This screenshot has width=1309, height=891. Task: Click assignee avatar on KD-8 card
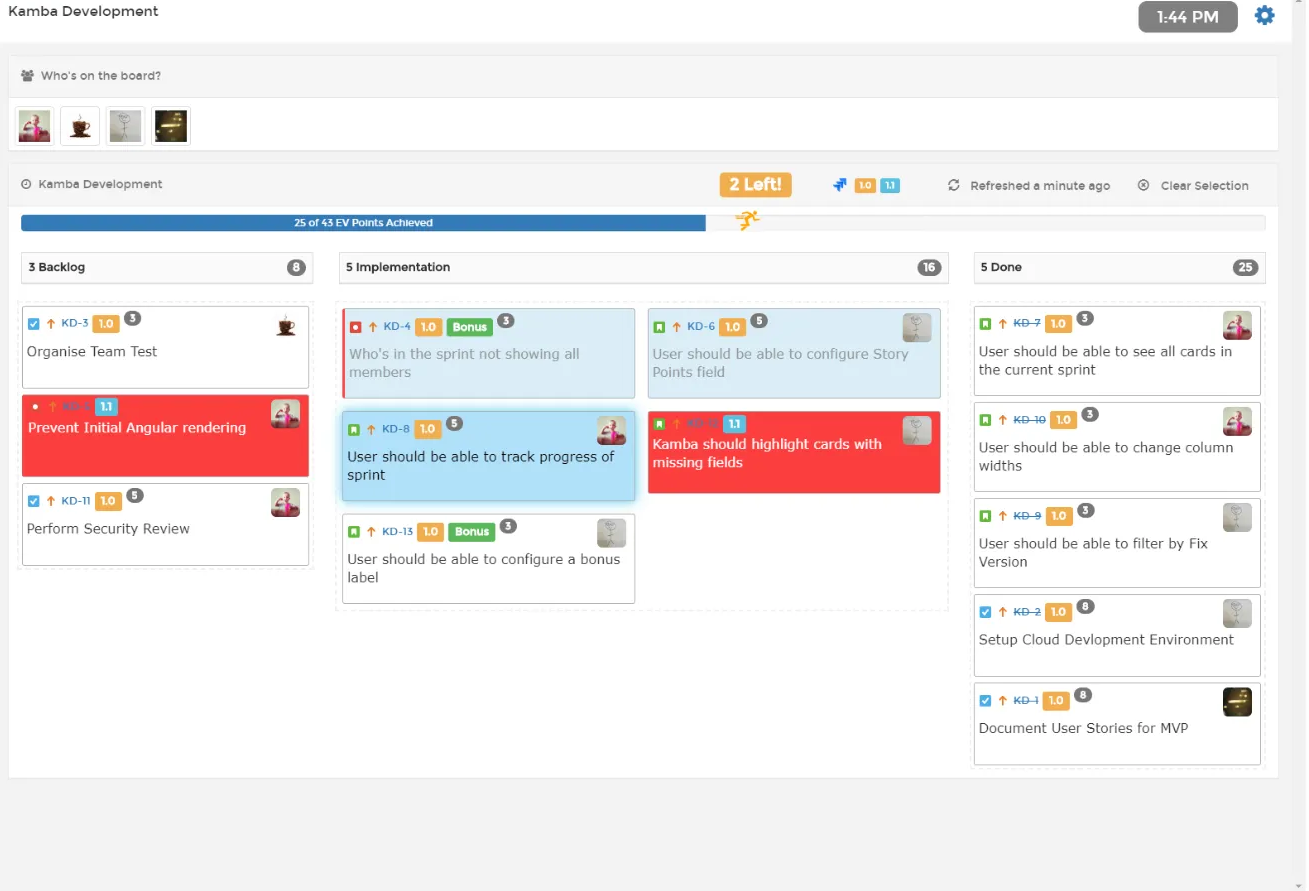[612, 431]
